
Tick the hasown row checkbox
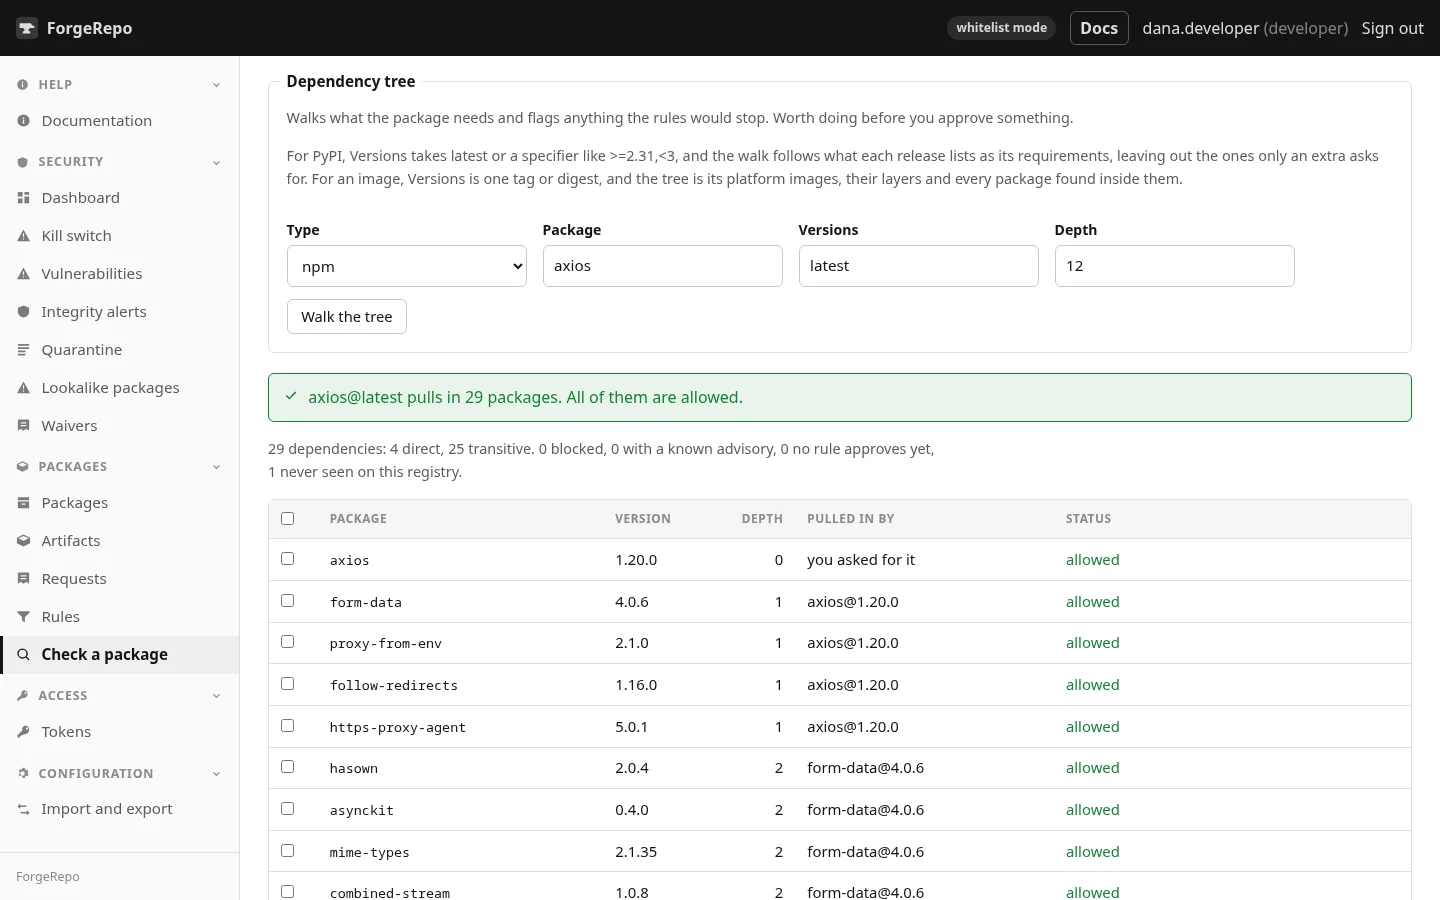tap(288, 767)
